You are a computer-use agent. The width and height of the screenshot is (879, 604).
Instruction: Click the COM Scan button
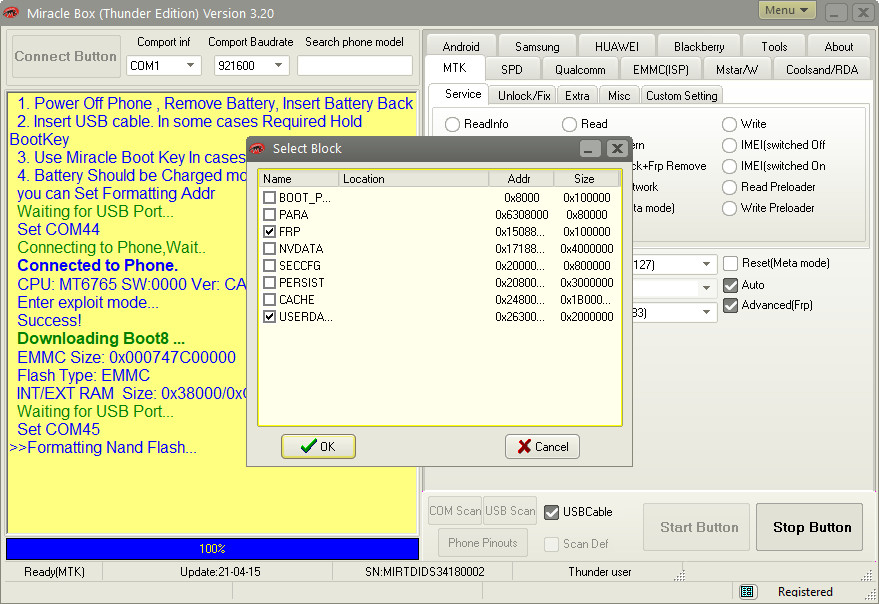(455, 511)
